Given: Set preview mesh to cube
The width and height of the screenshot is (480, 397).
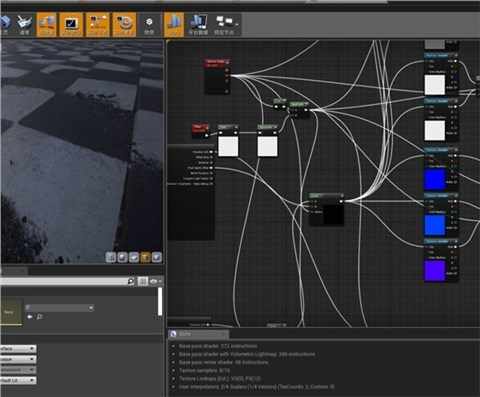Looking at the screenshot, I should (145, 257).
